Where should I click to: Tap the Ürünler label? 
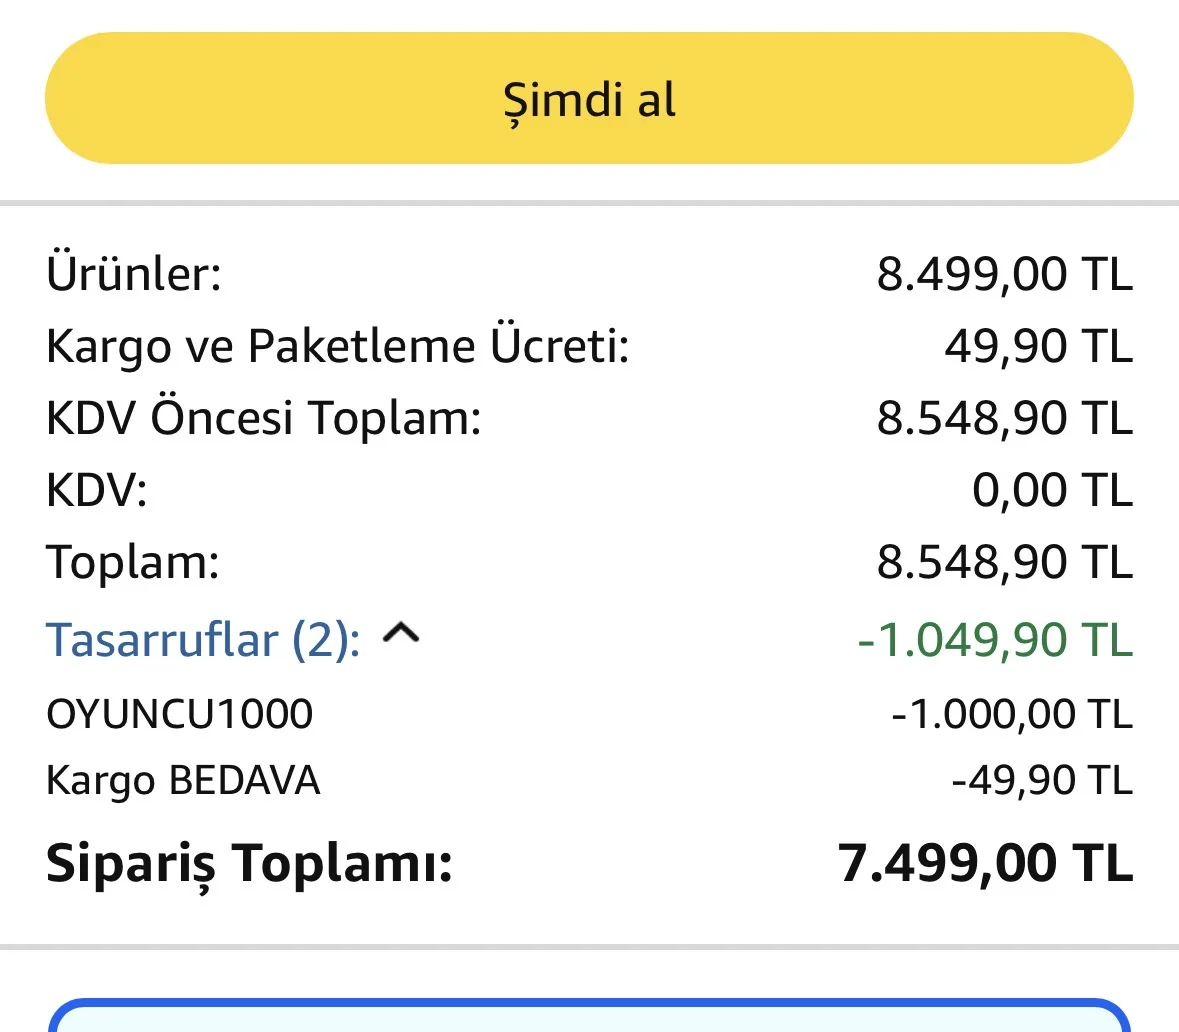[134, 273]
